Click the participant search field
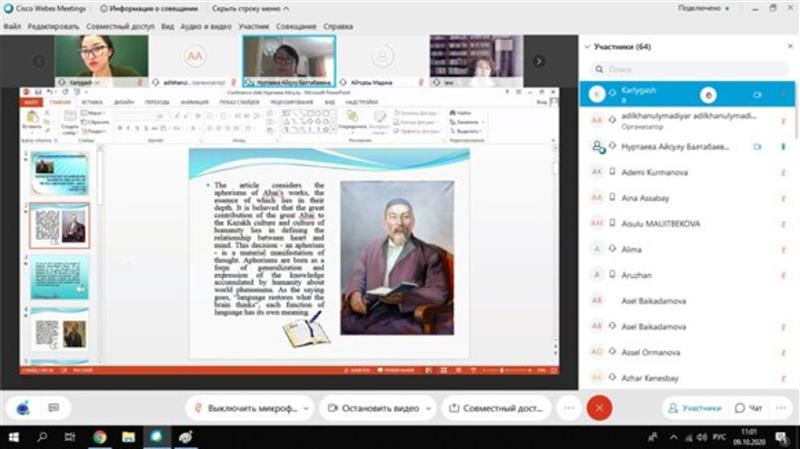The width and height of the screenshot is (800, 449). click(690, 70)
